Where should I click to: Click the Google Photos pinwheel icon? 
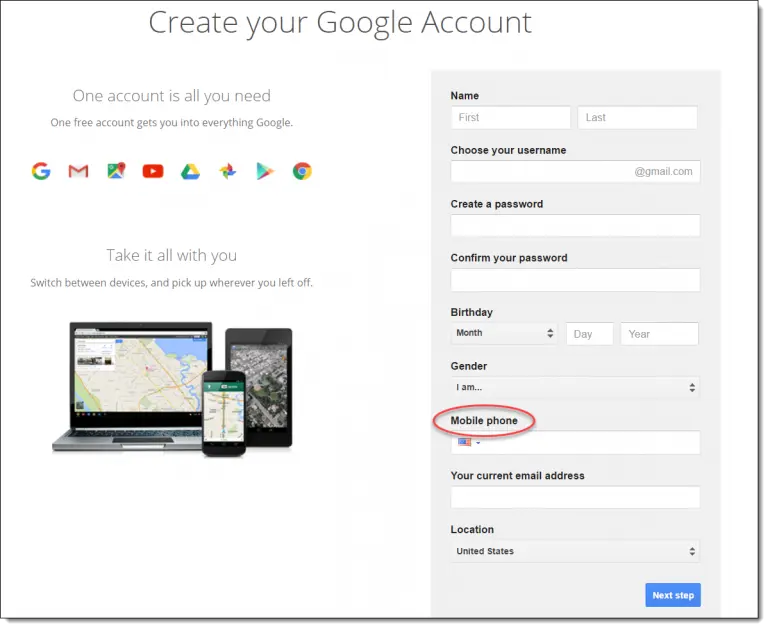tap(228, 171)
